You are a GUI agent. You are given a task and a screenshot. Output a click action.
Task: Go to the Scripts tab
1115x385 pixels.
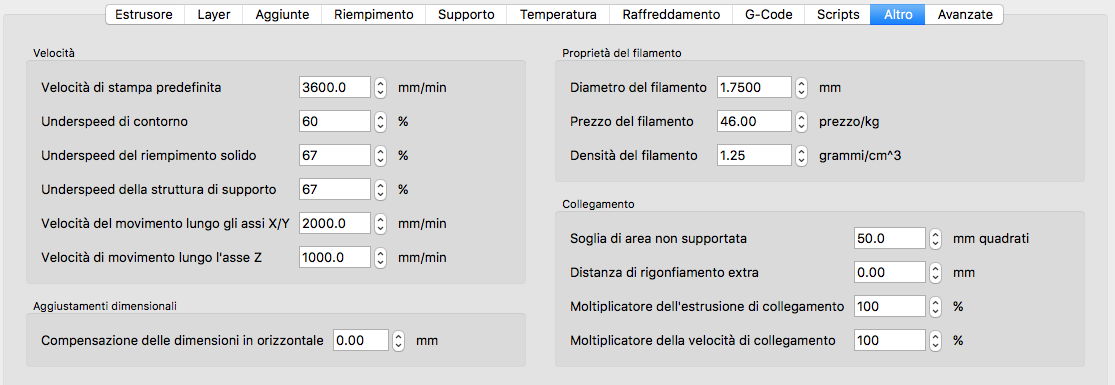coord(838,14)
